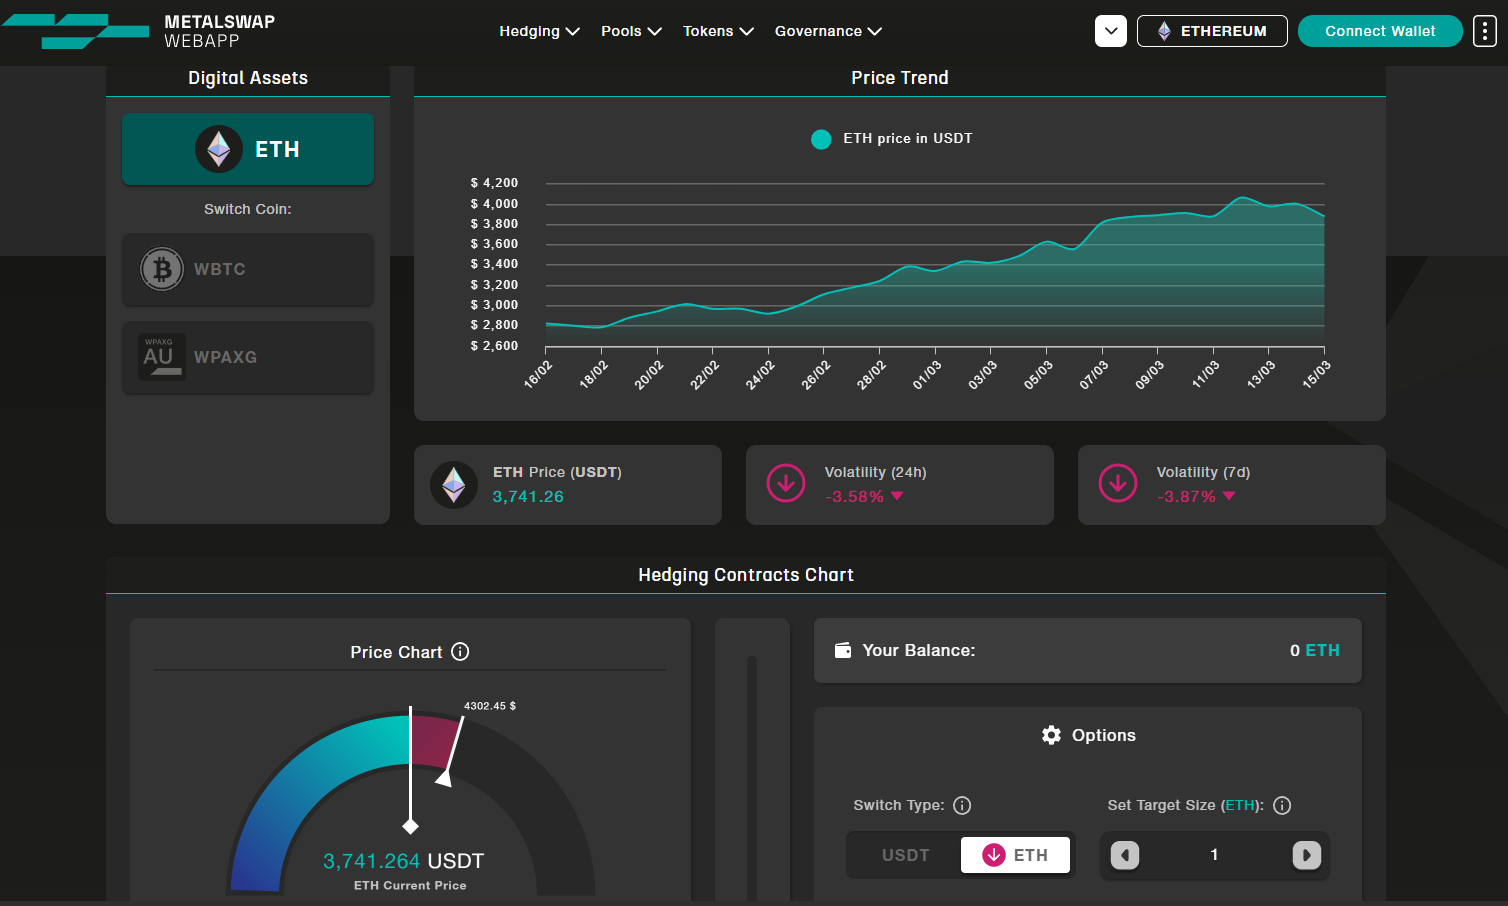Open the Tokens menu
Viewport: 1508px width, 906px height.
[x=718, y=31]
